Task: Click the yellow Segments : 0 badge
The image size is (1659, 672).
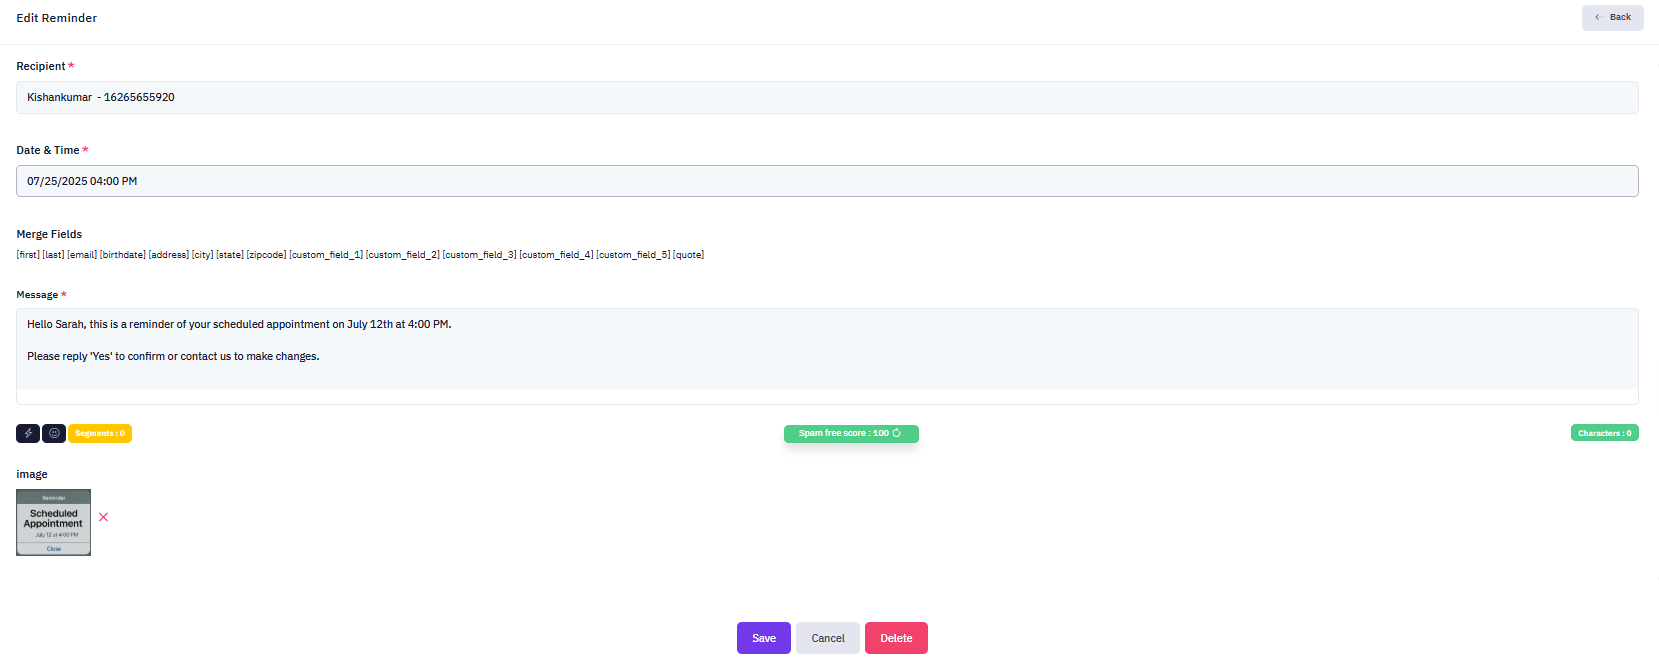Action: click(100, 433)
